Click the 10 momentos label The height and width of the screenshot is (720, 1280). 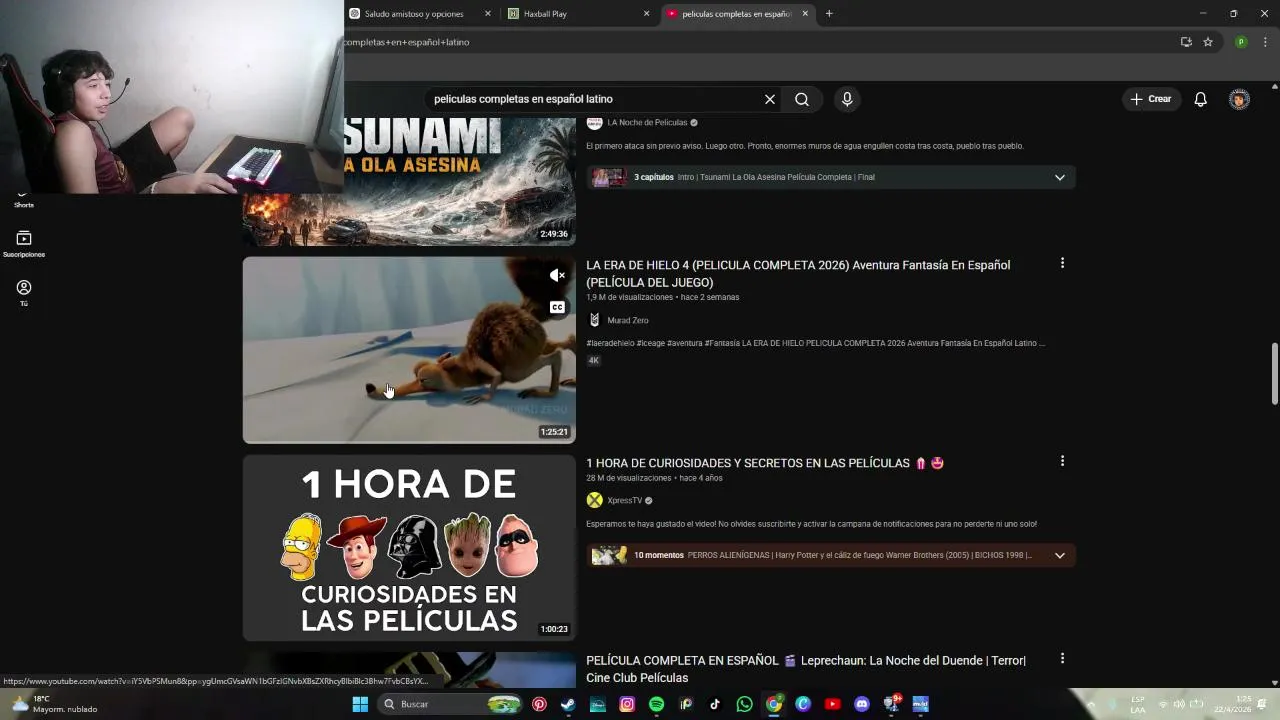pyautogui.click(x=659, y=555)
